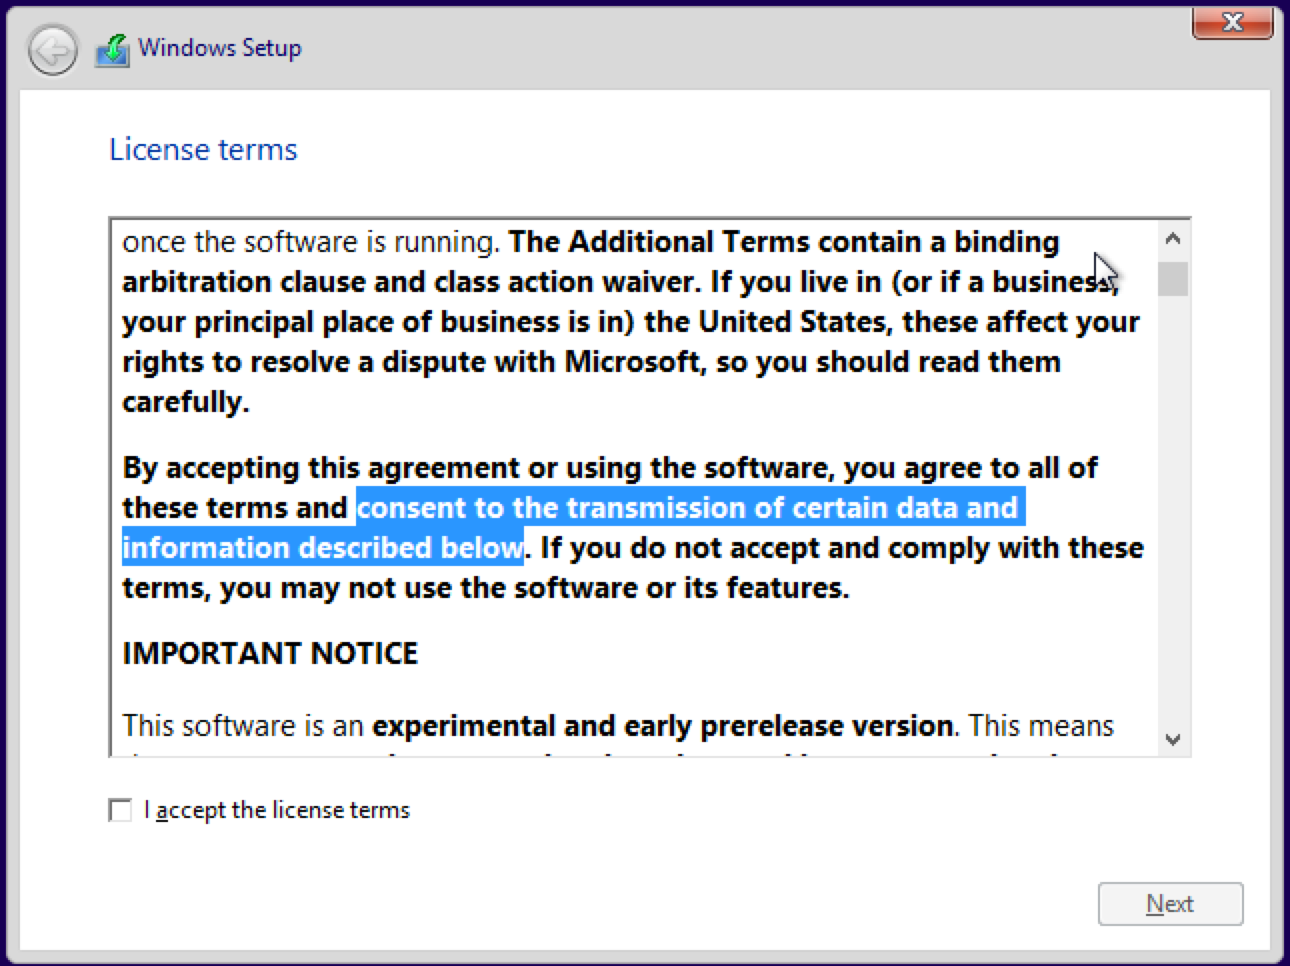Click the Next button
The width and height of the screenshot is (1290, 966).
point(1170,904)
